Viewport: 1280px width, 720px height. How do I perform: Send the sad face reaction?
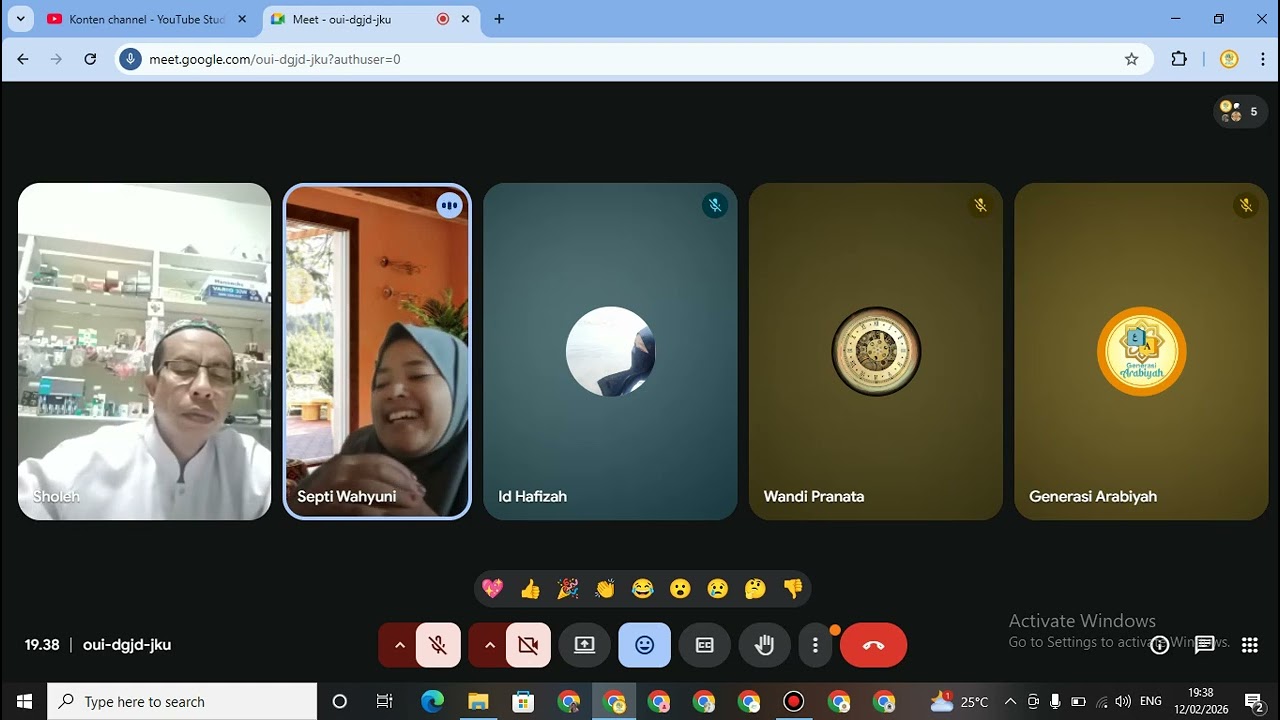click(x=718, y=589)
